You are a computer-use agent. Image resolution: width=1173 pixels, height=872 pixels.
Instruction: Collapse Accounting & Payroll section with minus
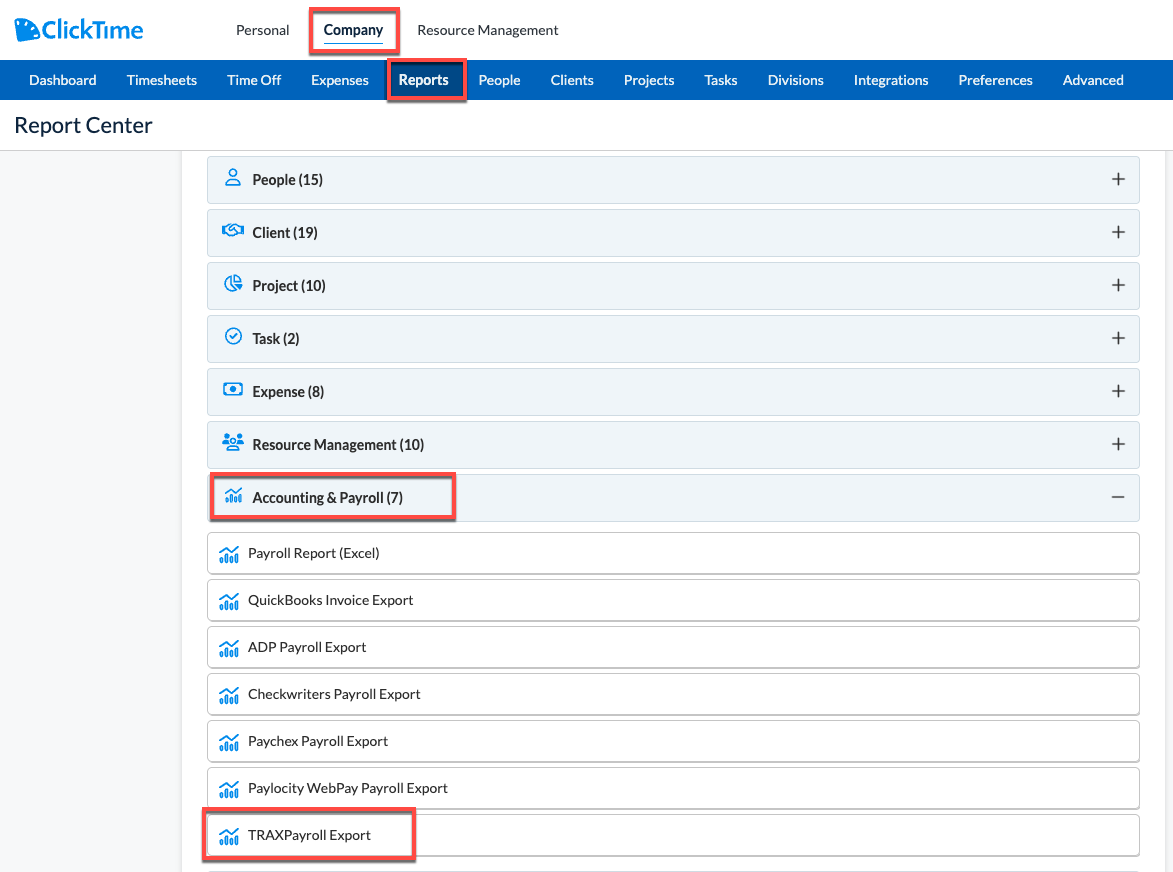click(x=1118, y=497)
